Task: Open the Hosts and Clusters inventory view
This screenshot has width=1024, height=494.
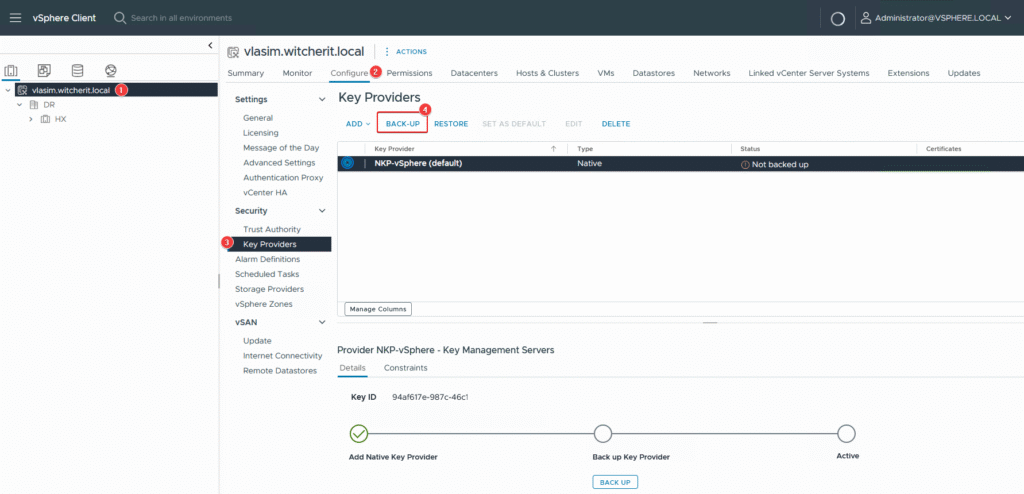Action: 11,71
